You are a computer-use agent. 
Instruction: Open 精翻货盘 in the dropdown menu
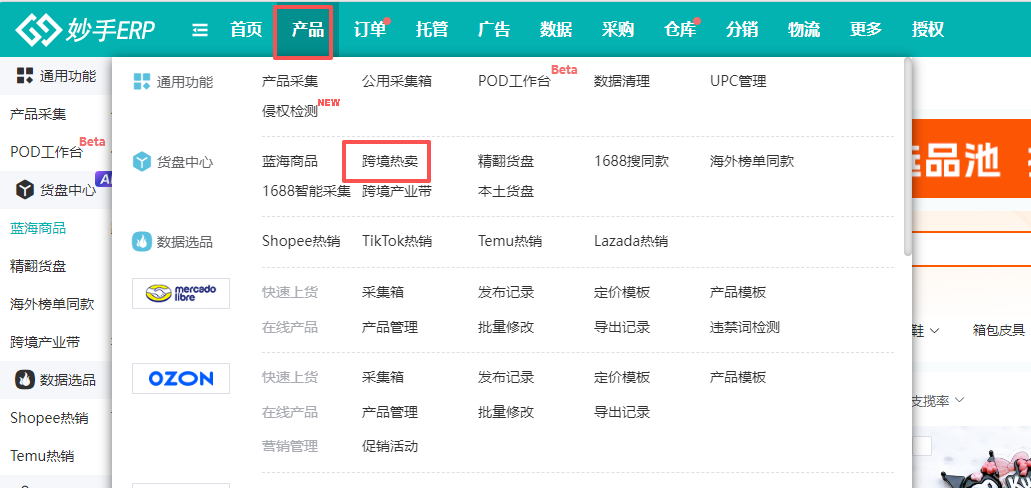506,161
